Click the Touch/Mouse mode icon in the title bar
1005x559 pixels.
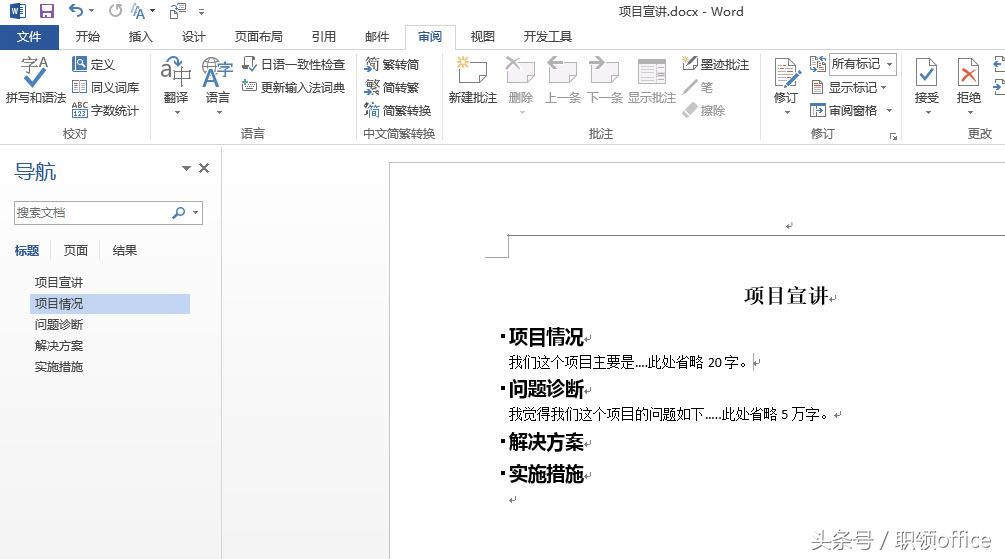[x=178, y=11]
